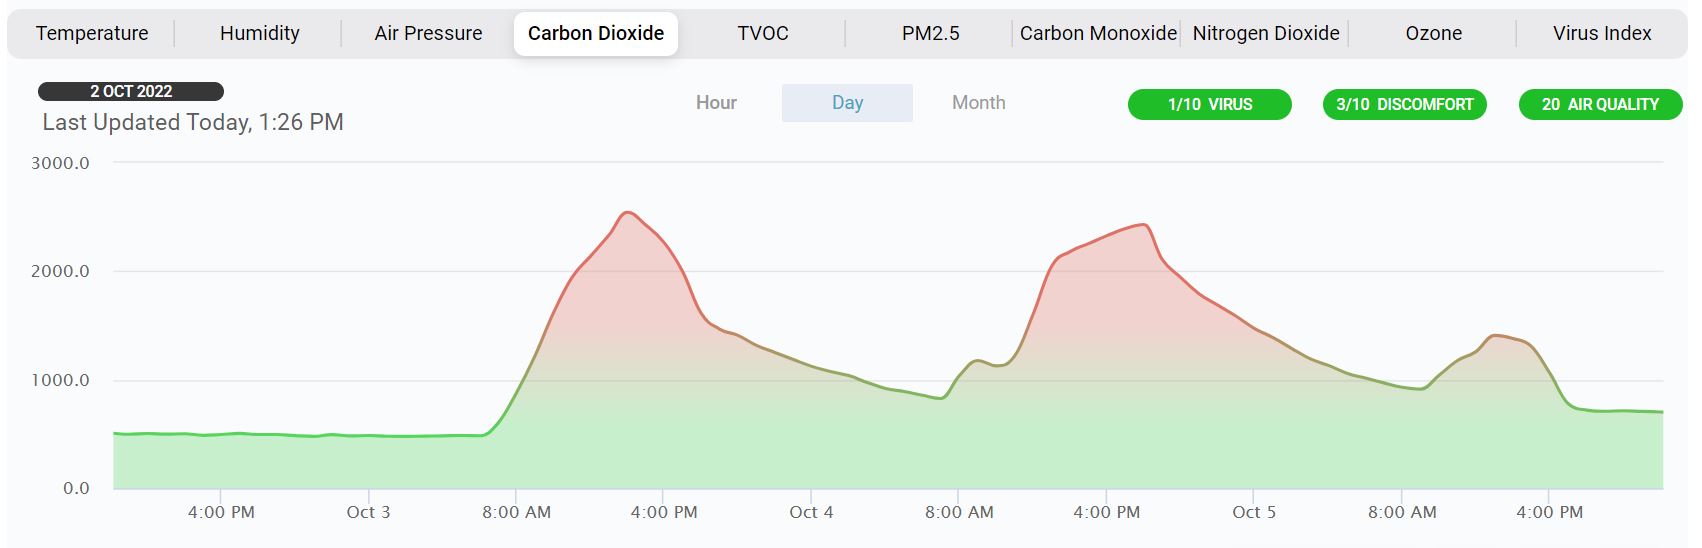Show the TVOC readings tab
The image size is (1702, 548).
(763, 33)
